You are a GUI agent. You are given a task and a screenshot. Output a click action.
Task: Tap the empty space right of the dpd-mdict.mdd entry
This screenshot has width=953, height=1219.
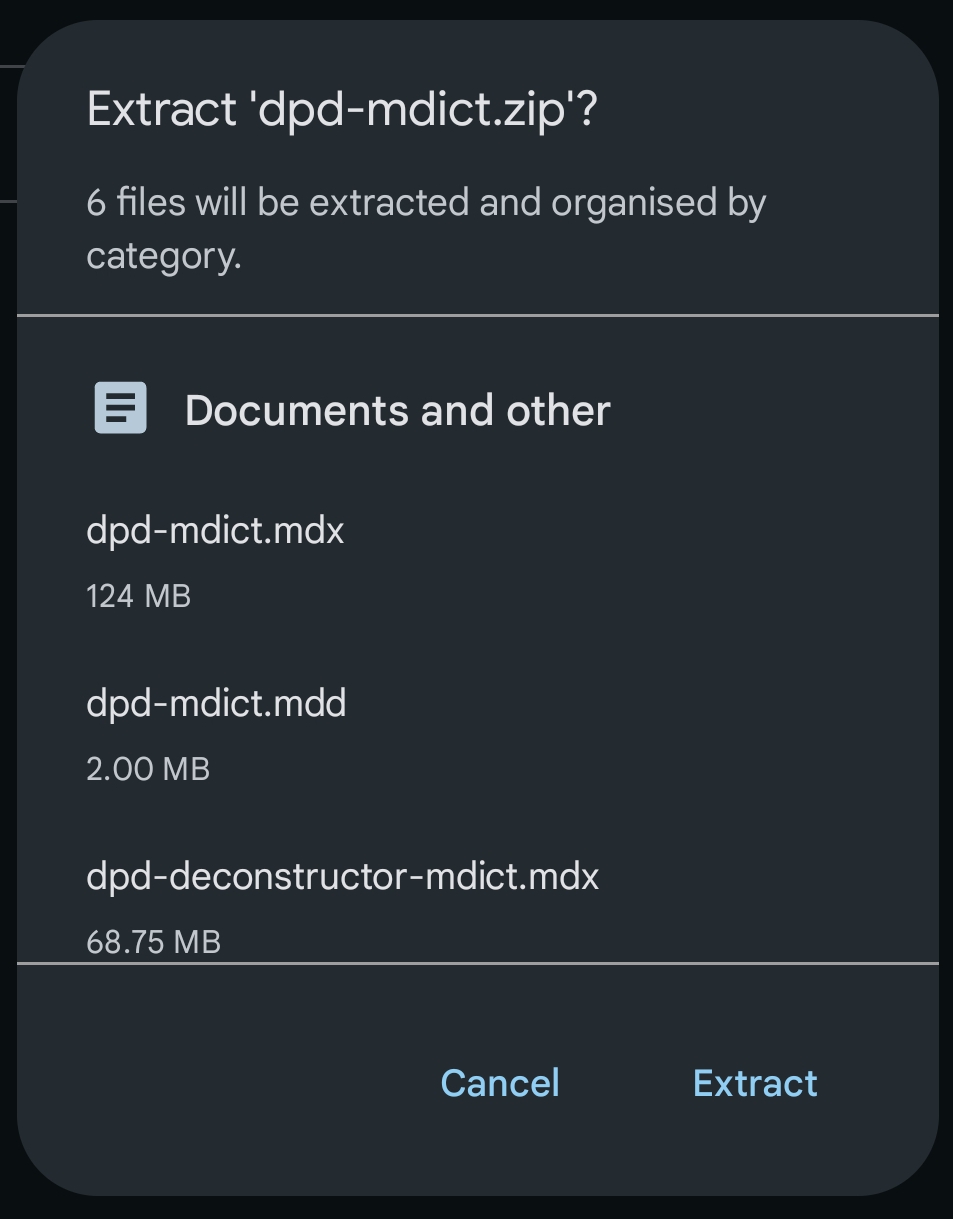(650, 720)
